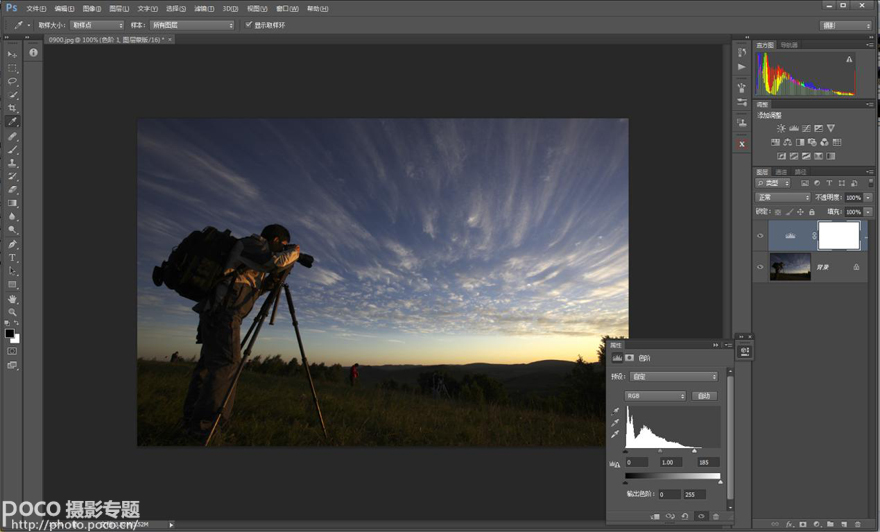The height and width of the screenshot is (532, 880).
Task: Select the Zoom tool in the toolbar
Action: pos(12,312)
